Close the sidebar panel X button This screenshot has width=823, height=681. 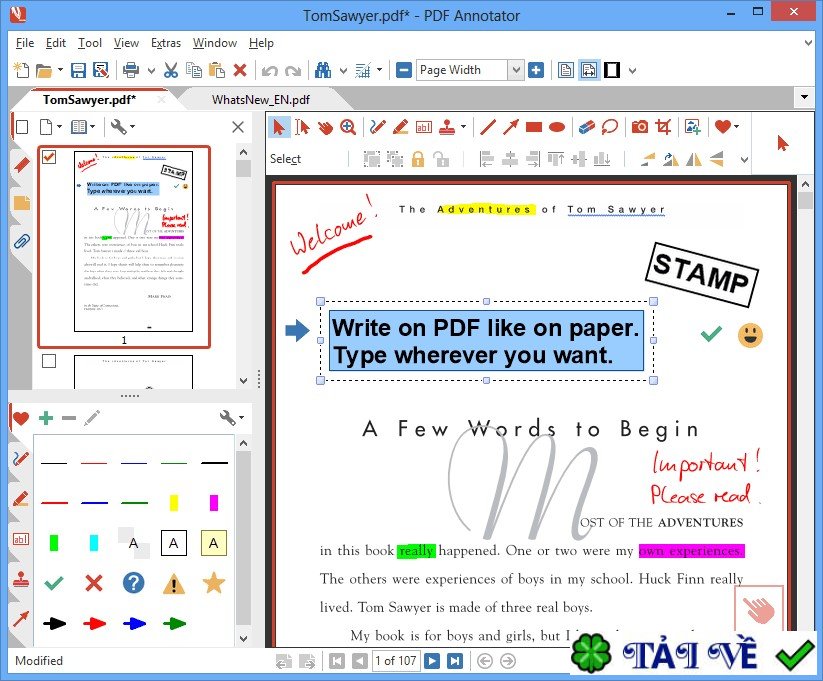(238, 127)
